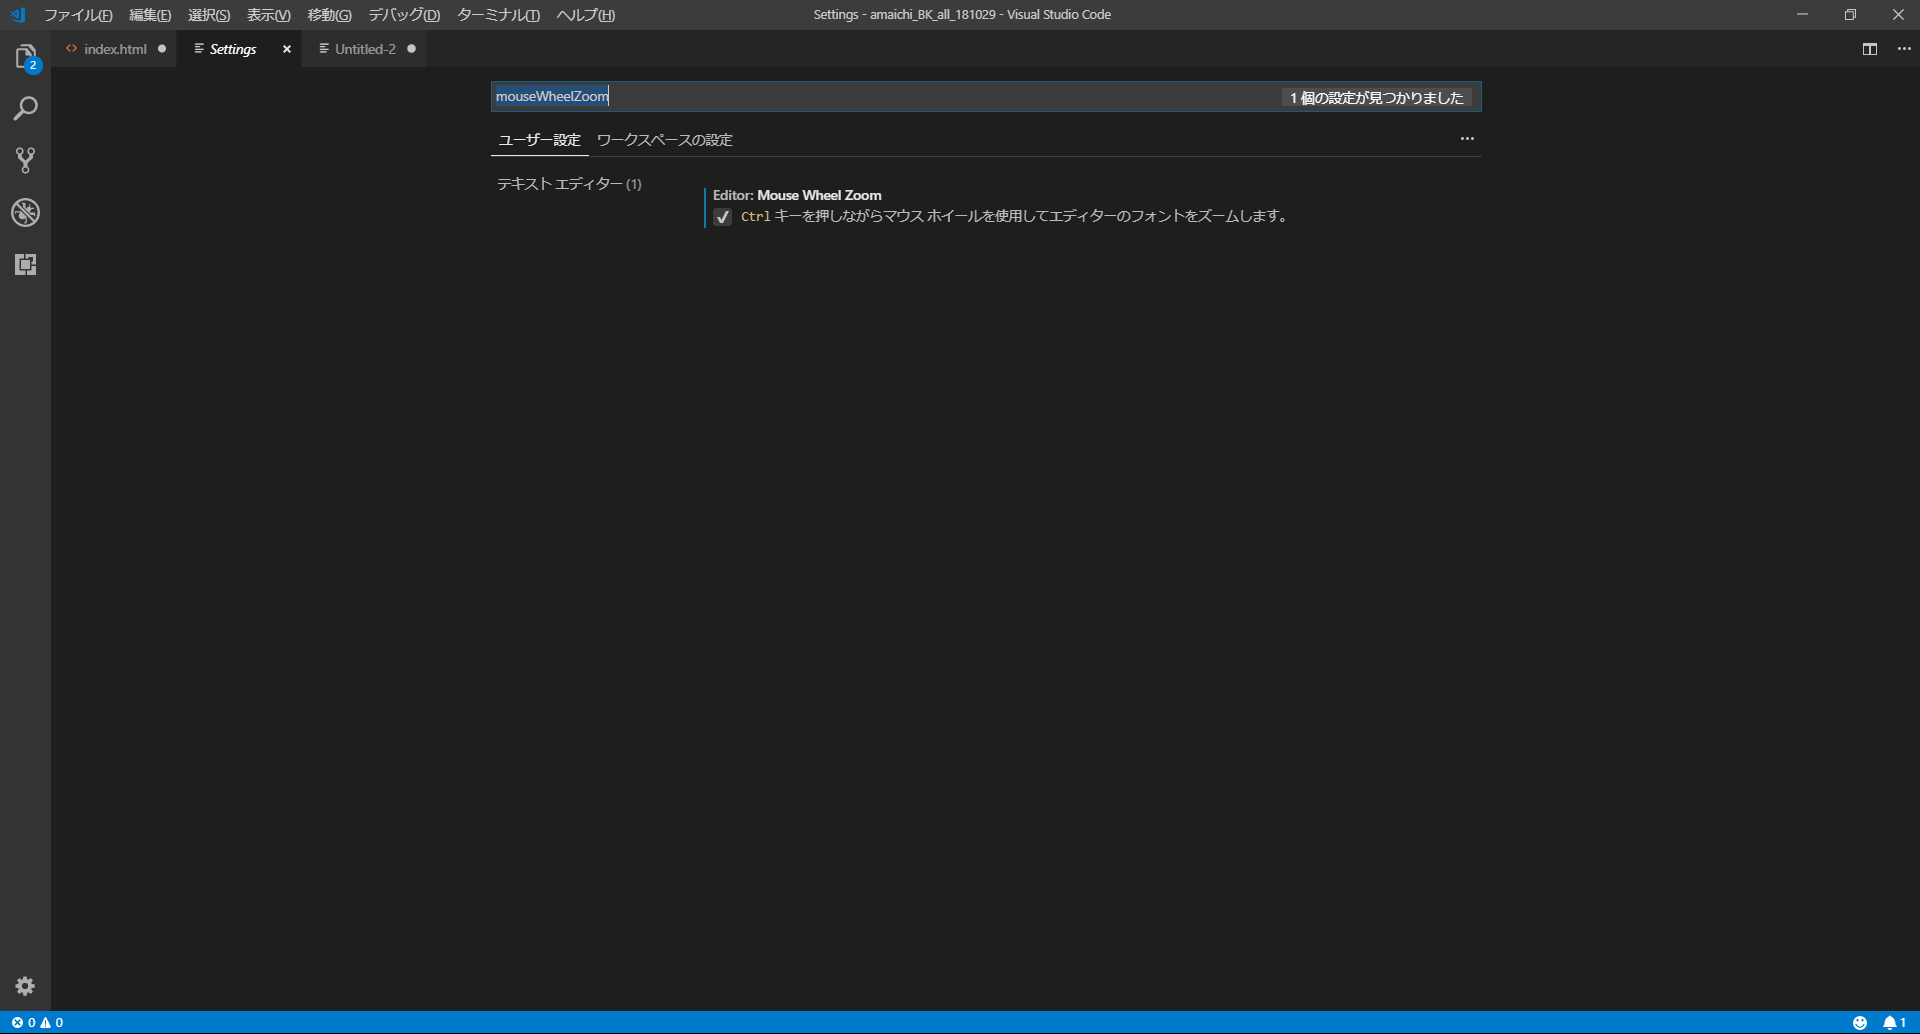
Task: Close the Settings tab
Action: (287, 49)
